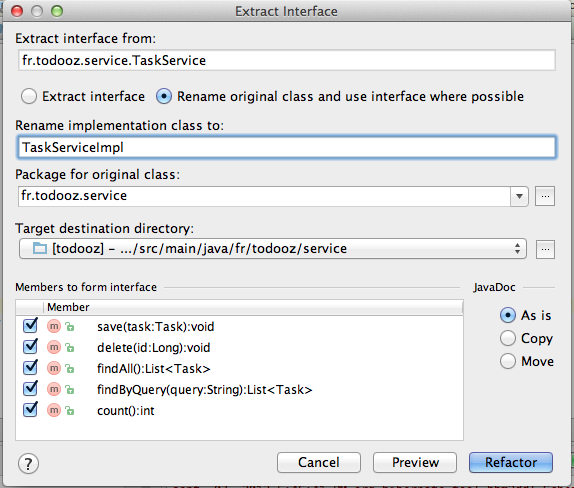This screenshot has height=488, width=574.
Task: Click the help question mark icon
Action: coord(28,463)
